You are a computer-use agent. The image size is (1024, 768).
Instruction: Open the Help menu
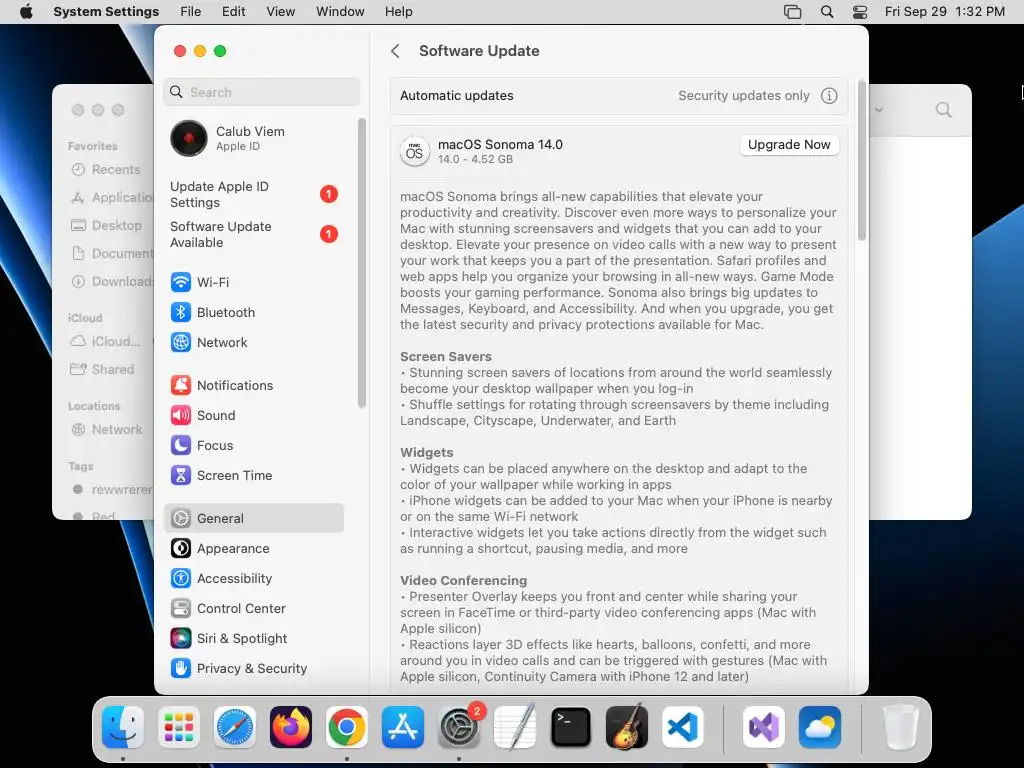(x=398, y=12)
